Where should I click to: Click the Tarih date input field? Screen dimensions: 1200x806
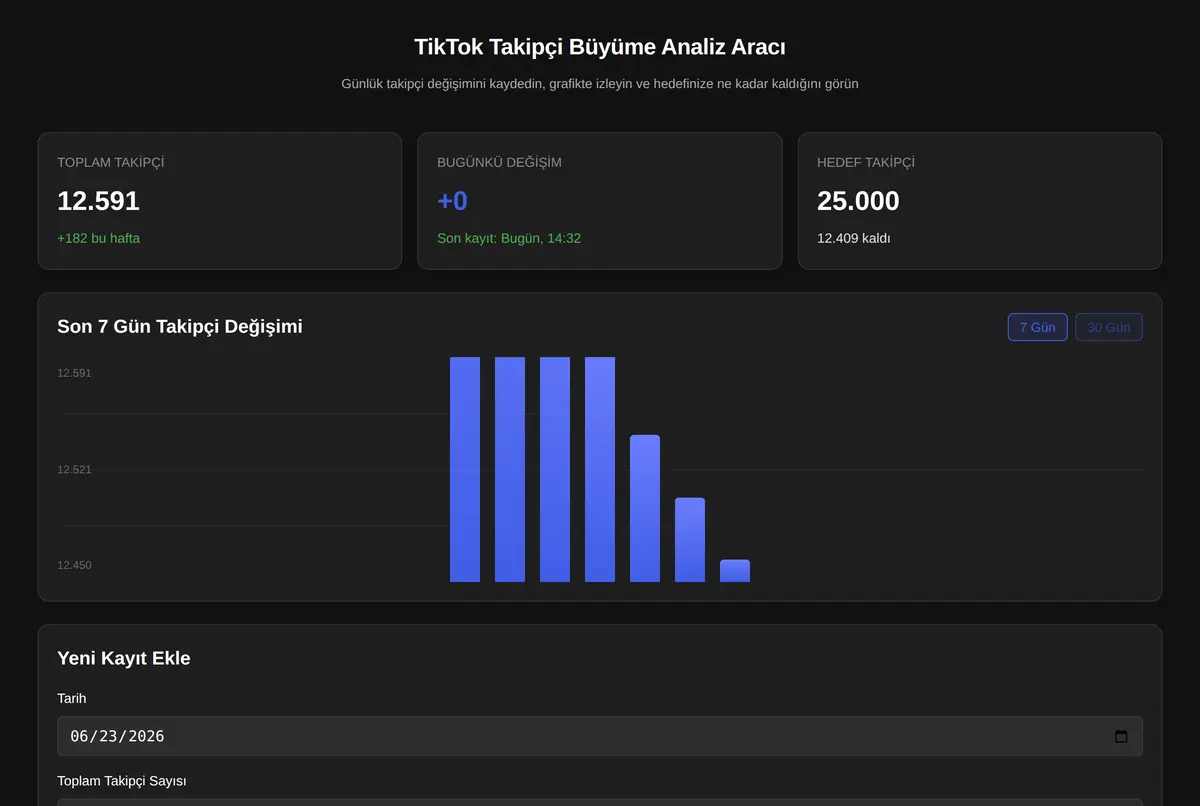600,736
